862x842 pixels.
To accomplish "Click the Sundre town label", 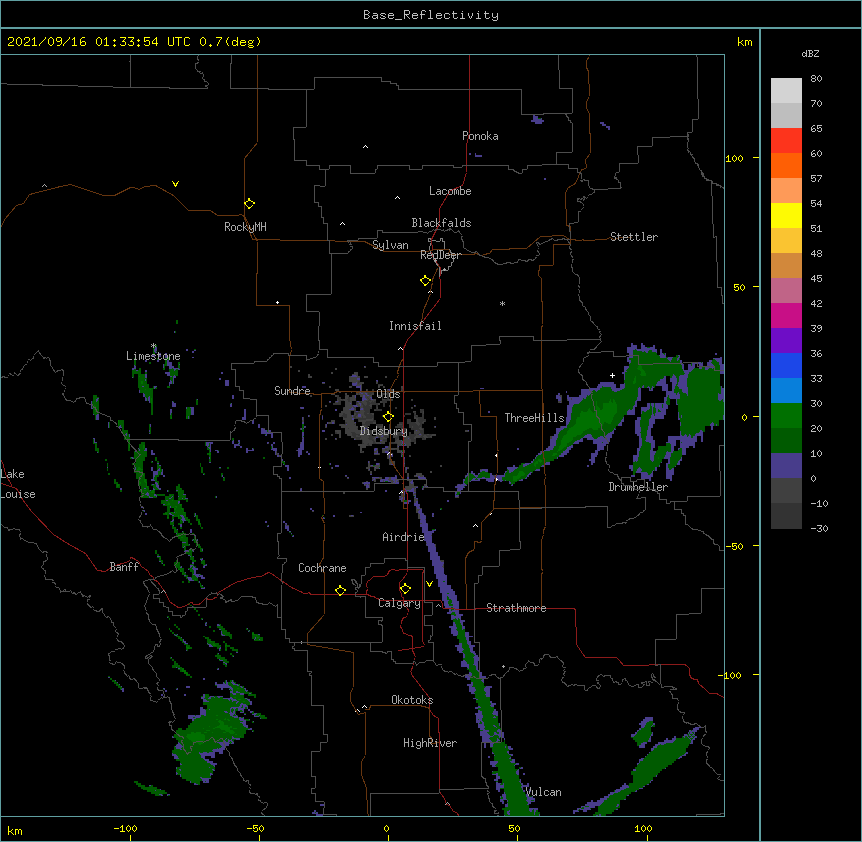I will coord(292,391).
